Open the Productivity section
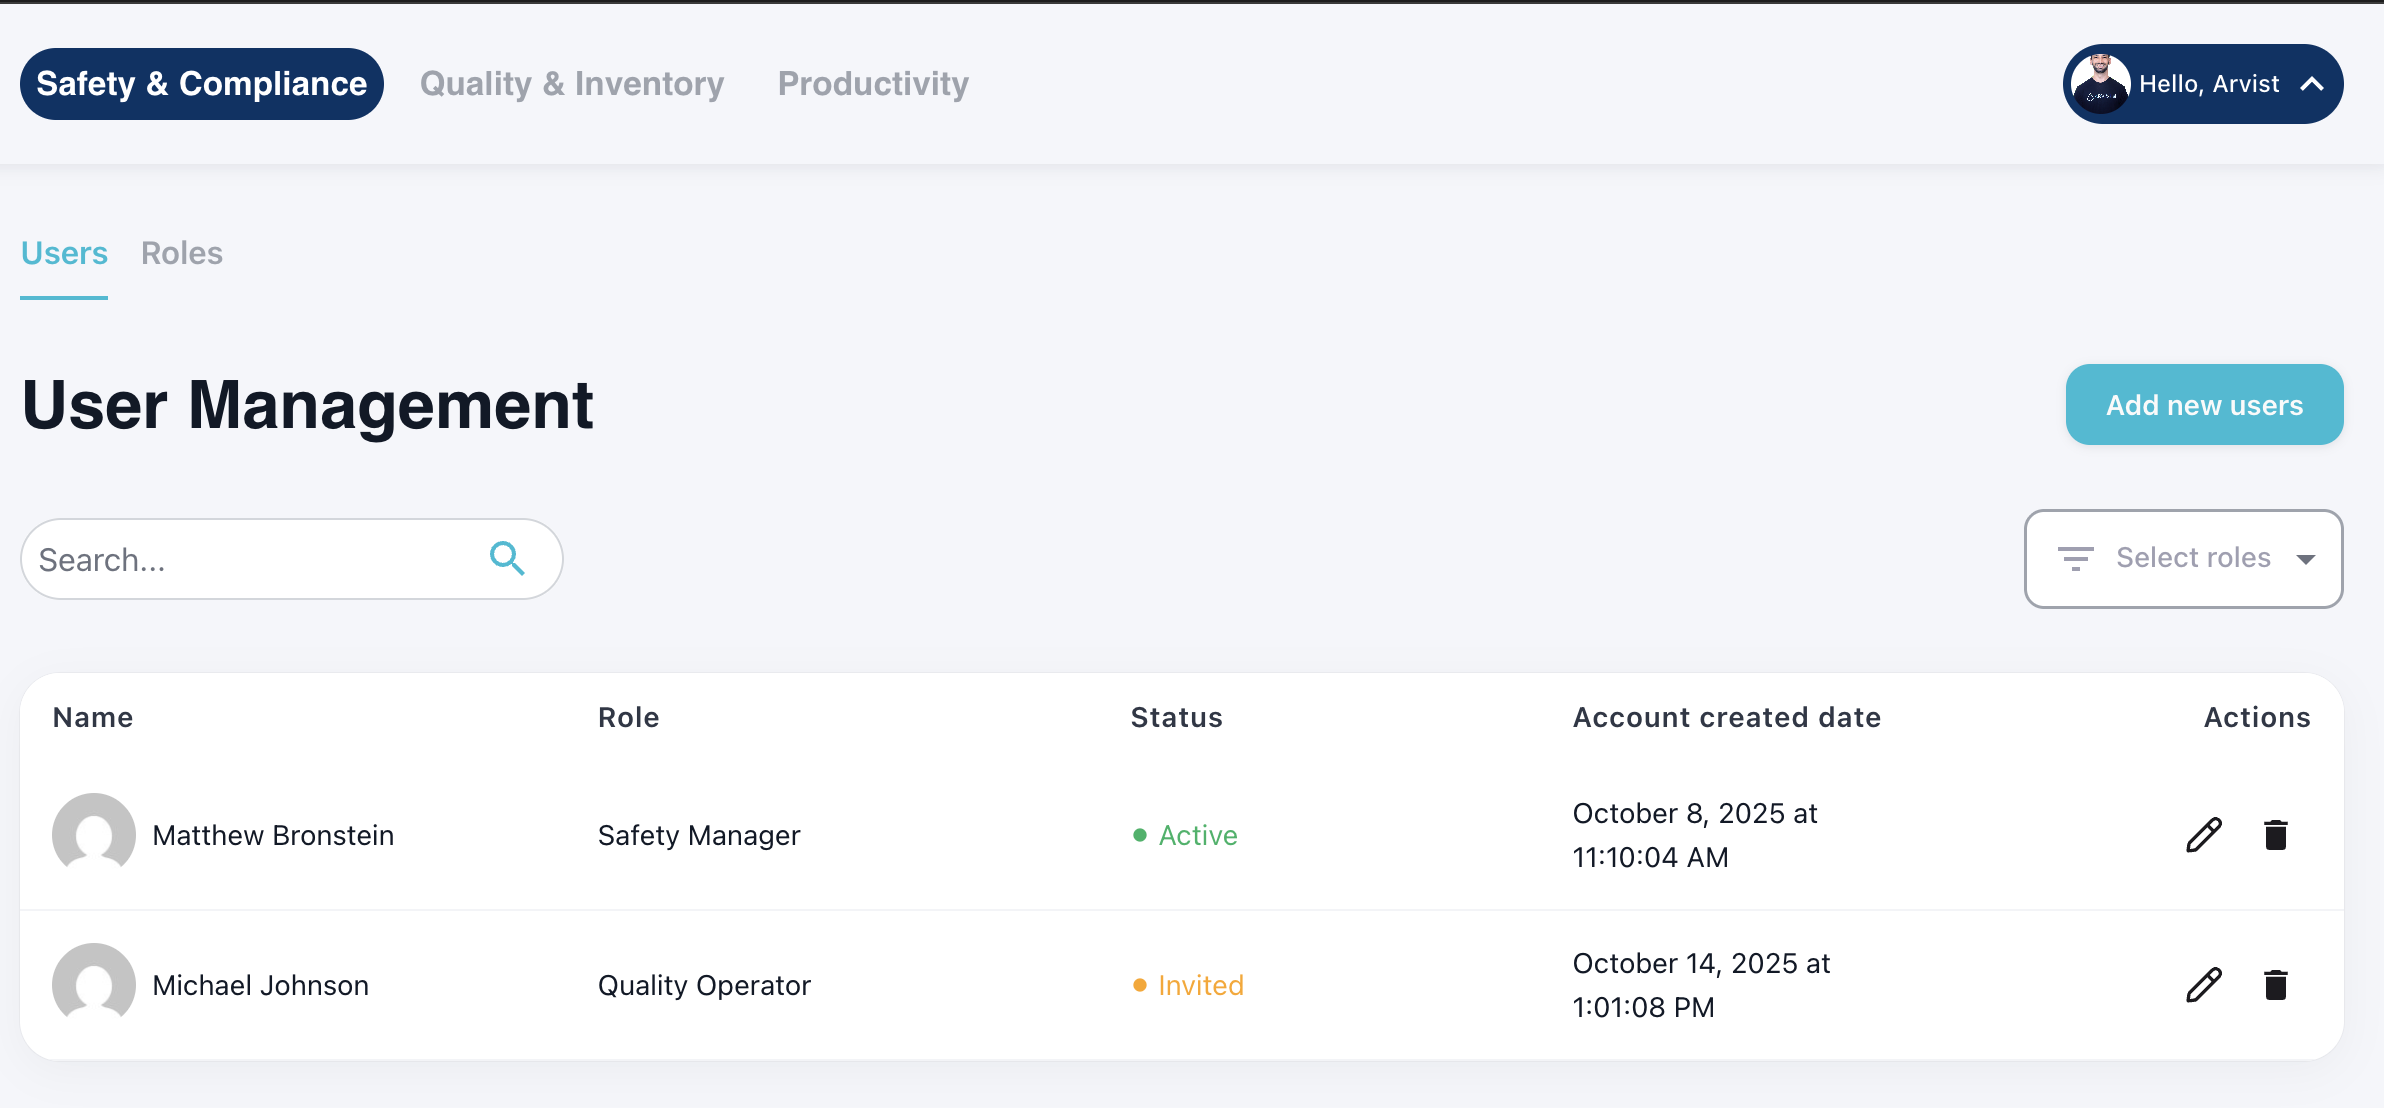 873,84
